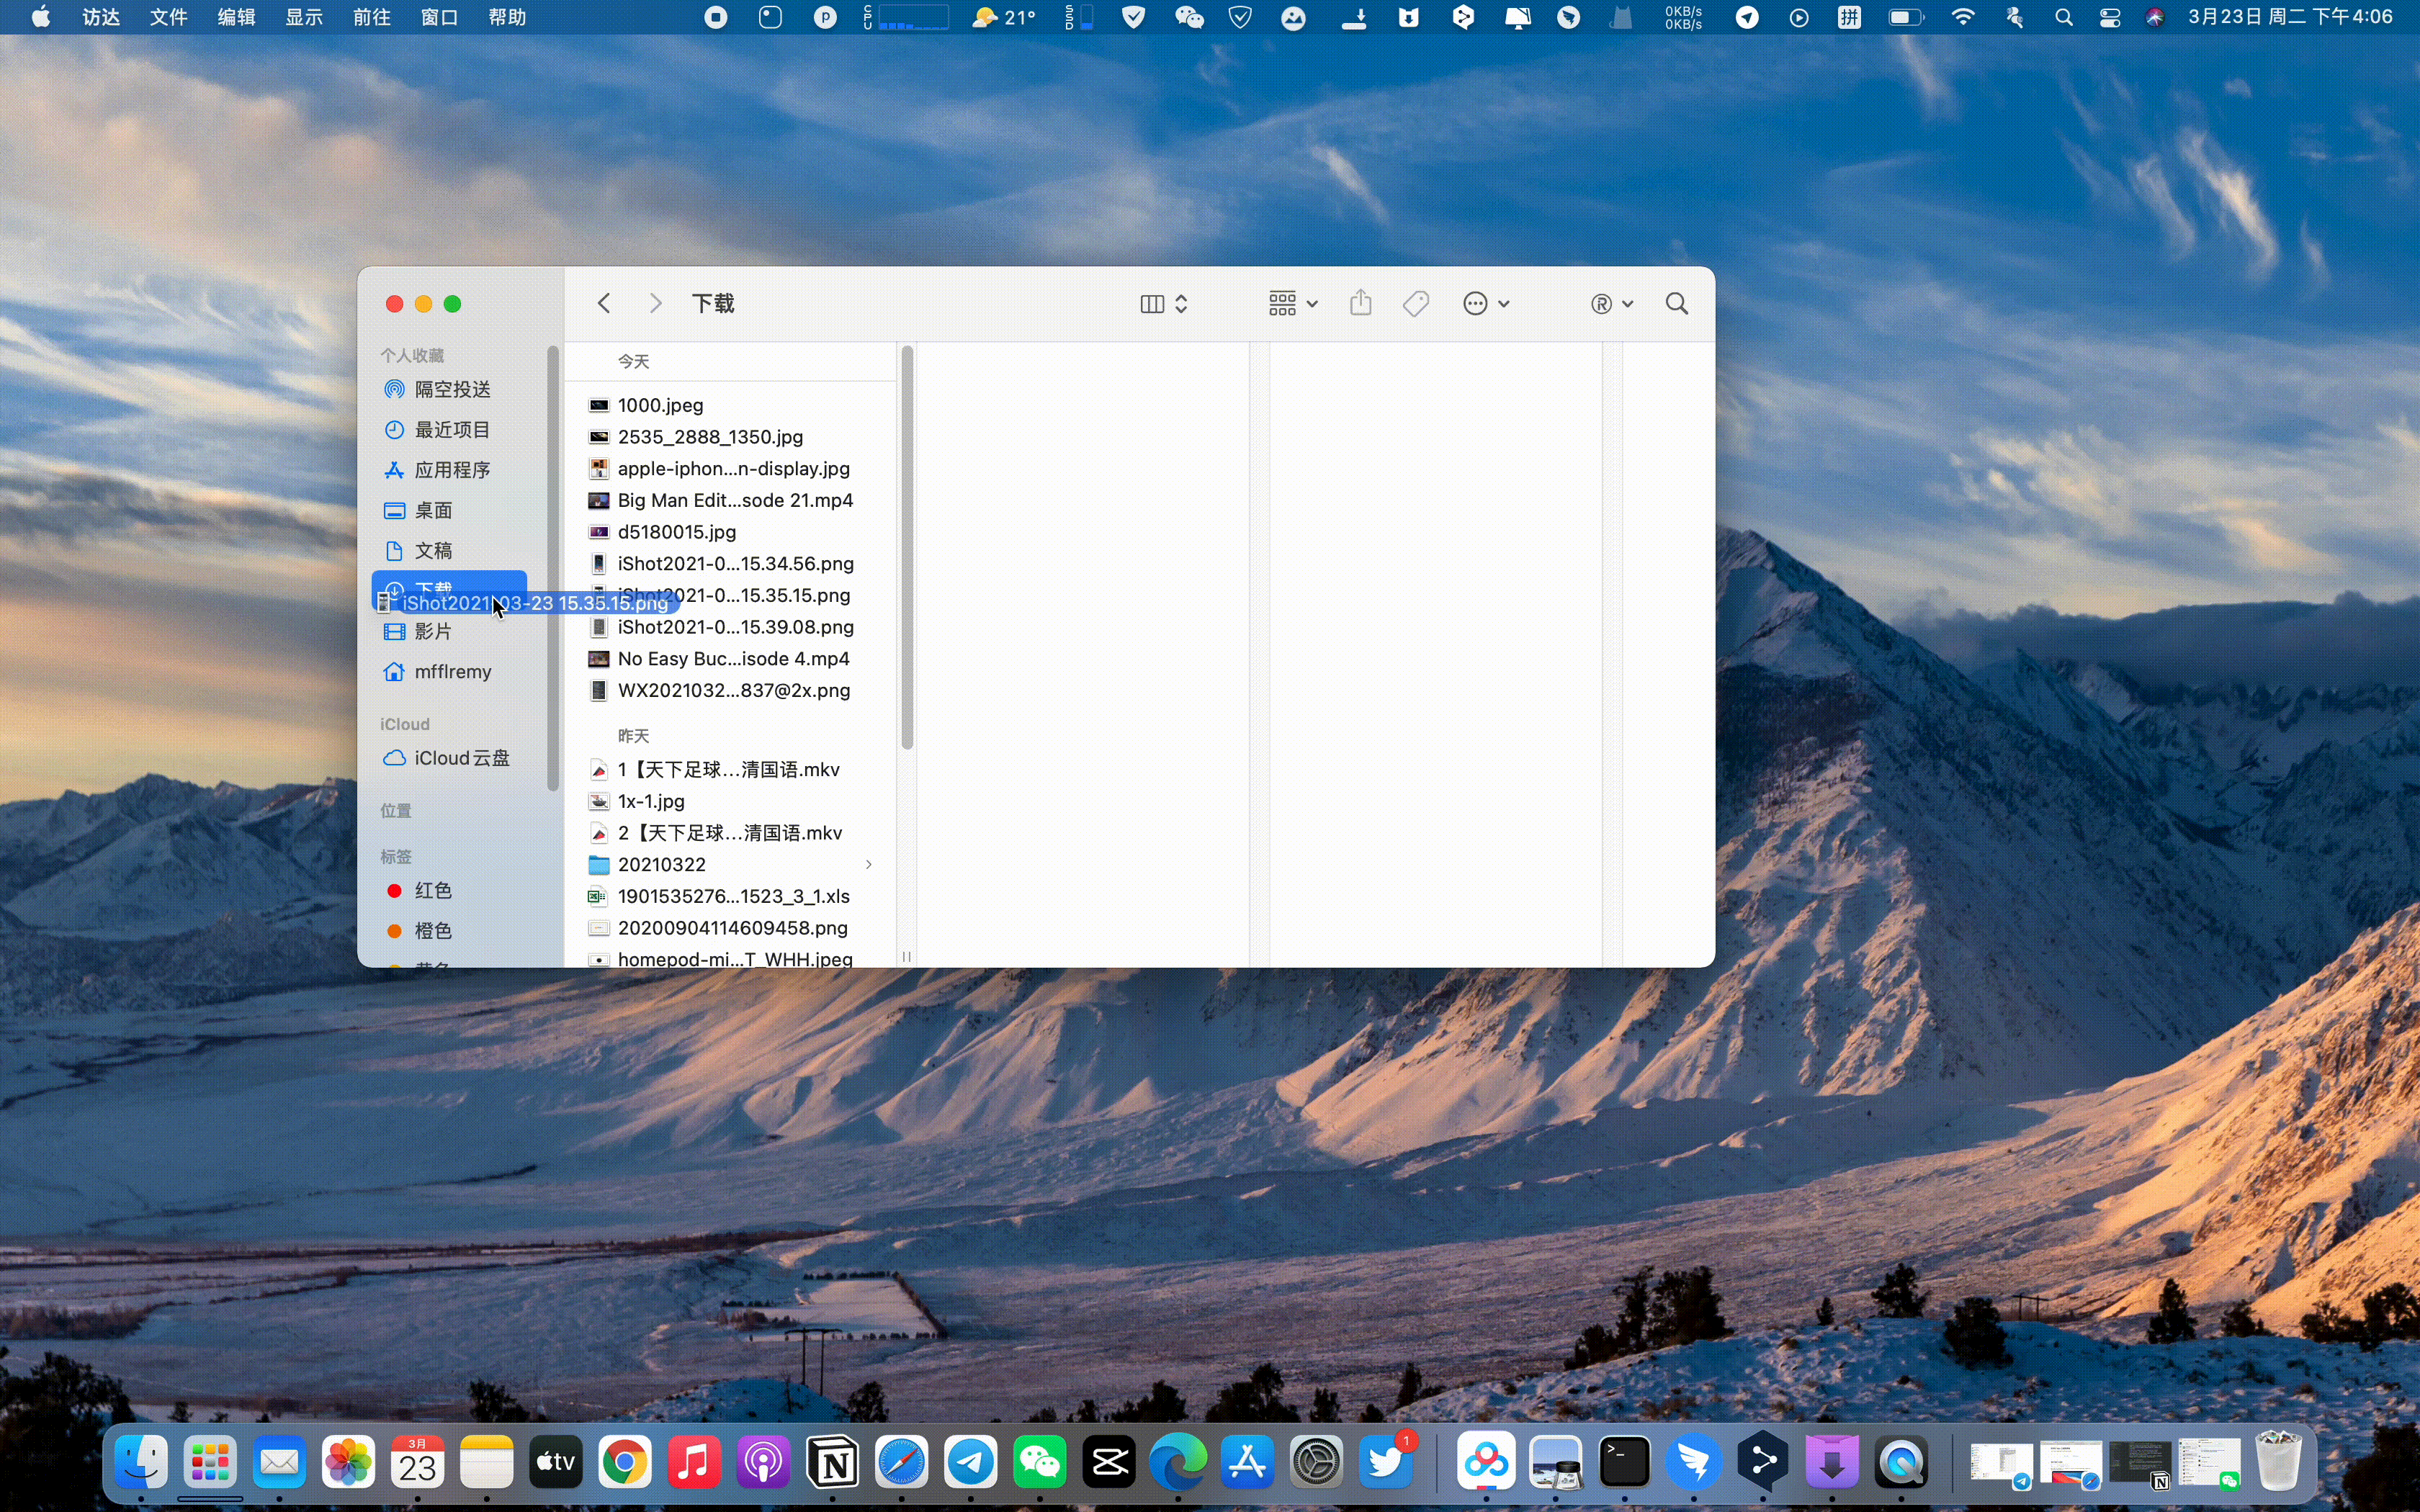Toggle the Wi-Fi menu bar icon

tap(1963, 17)
